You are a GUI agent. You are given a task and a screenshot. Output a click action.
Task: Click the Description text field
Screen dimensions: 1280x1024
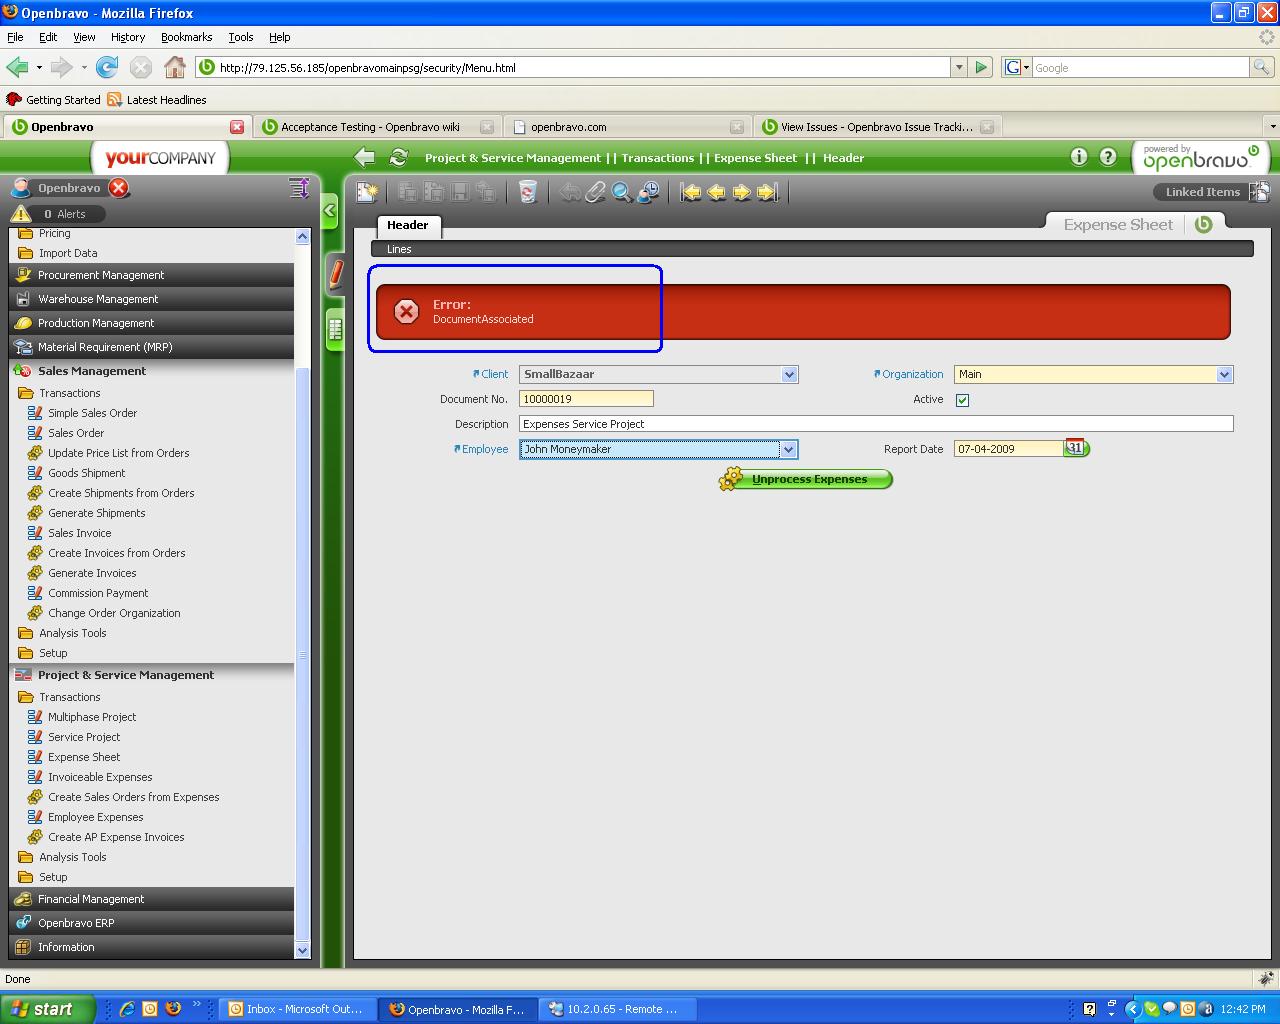tap(875, 424)
